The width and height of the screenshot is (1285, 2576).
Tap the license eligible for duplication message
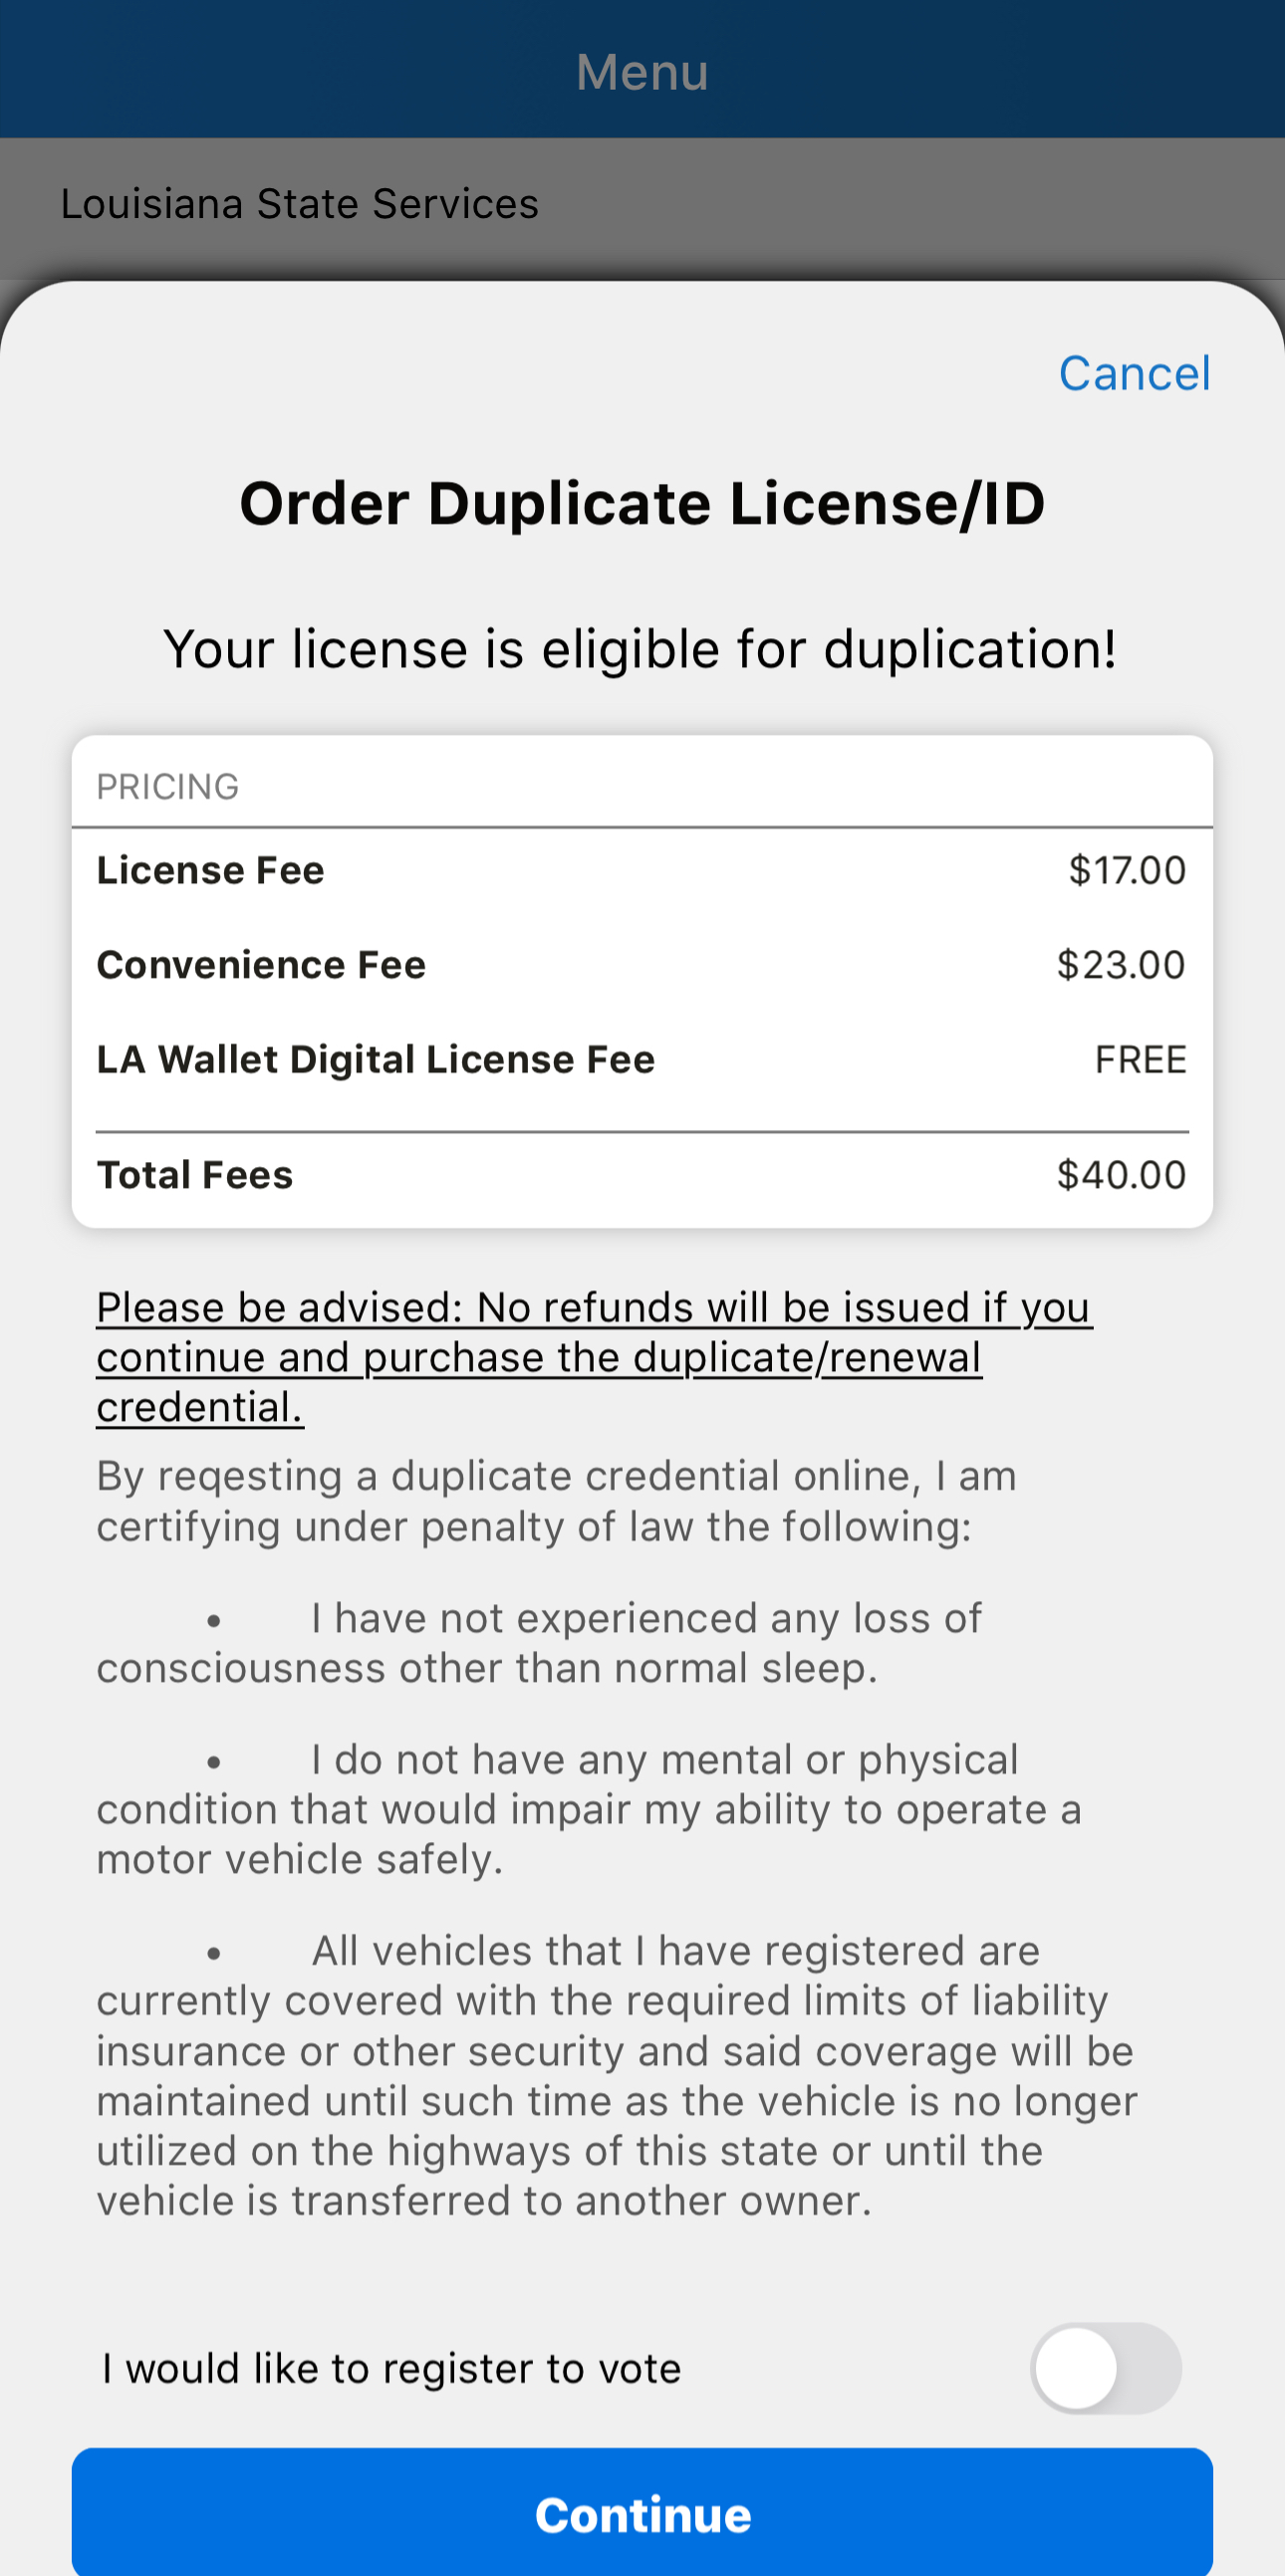(x=640, y=649)
